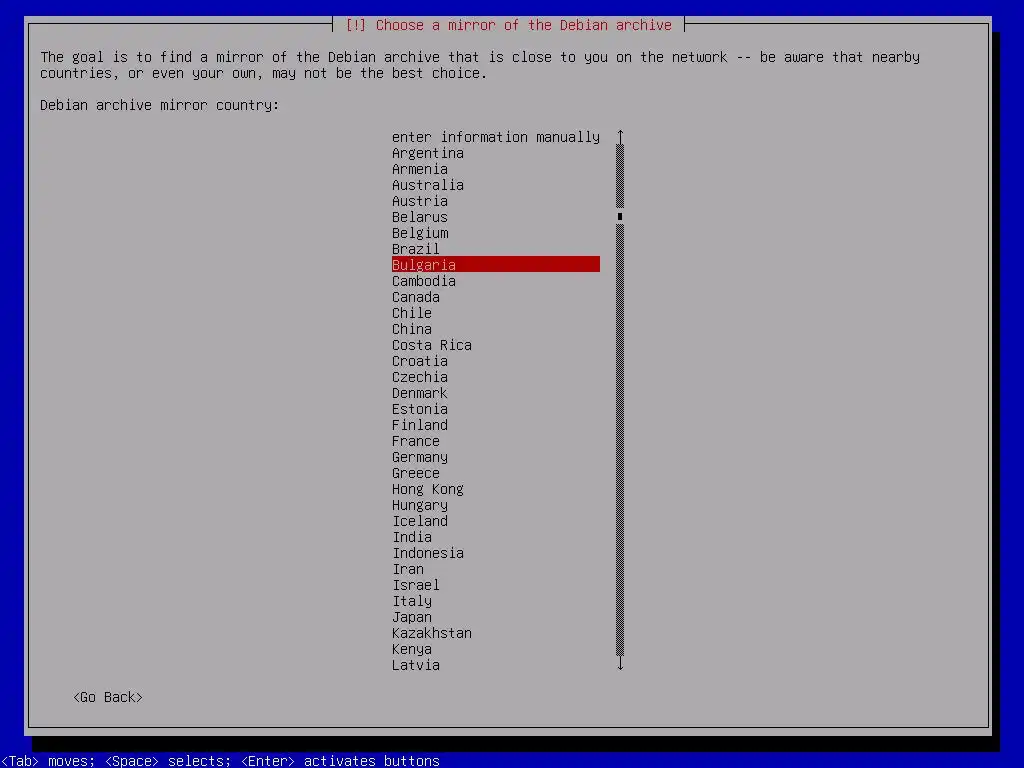
Task: Click the scrollbar track below the marker
Action: (x=620, y=440)
